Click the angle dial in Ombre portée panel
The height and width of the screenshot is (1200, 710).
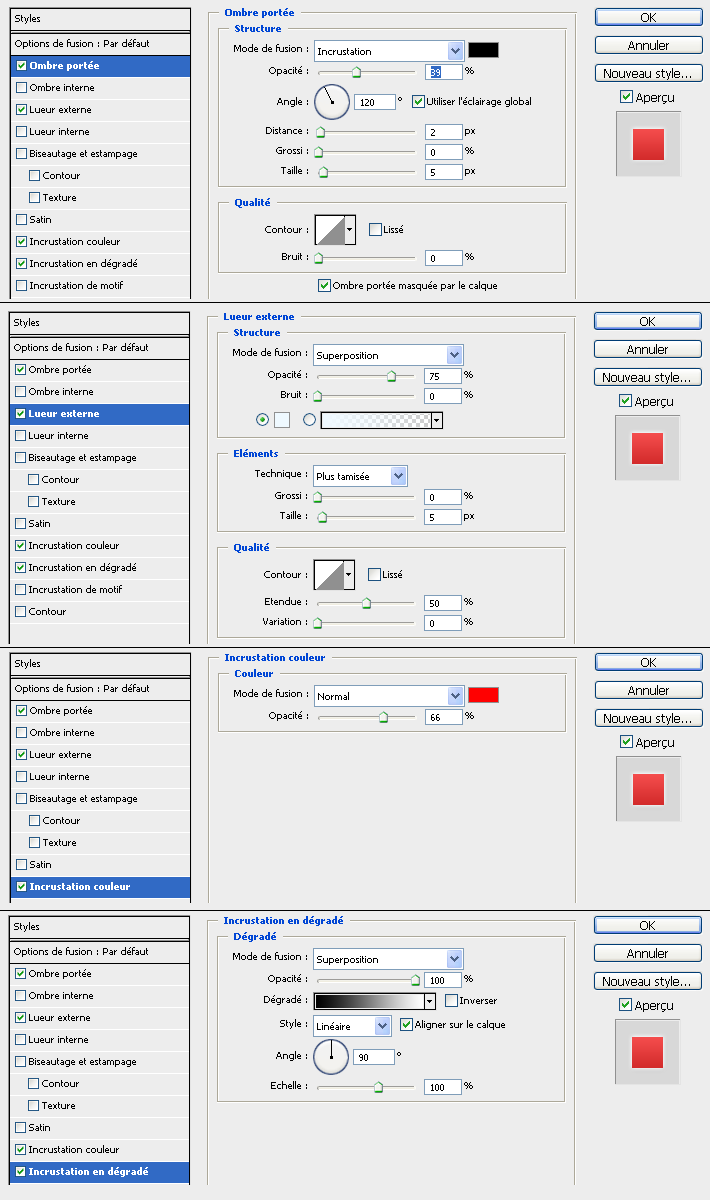point(332,101)
